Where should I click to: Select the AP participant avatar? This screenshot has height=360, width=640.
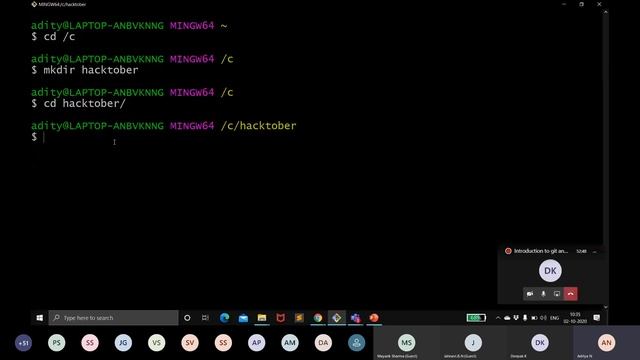point(256,343)
